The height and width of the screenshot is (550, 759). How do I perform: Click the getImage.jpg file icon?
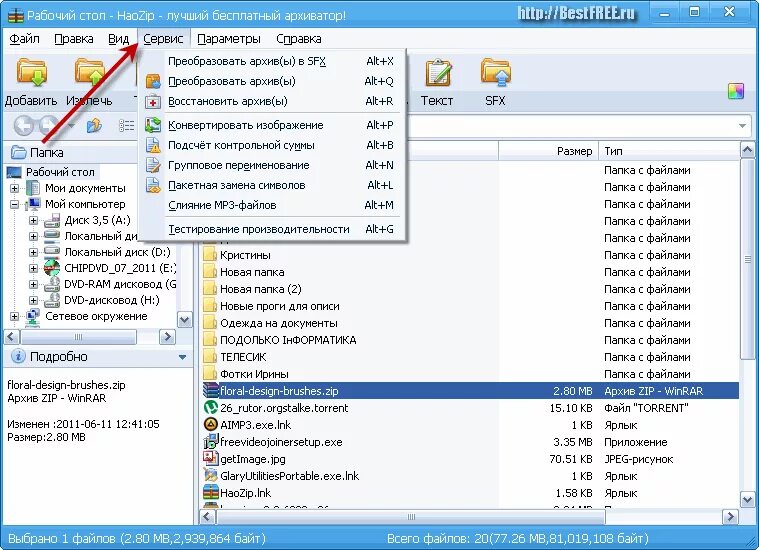tap(211, 458)
